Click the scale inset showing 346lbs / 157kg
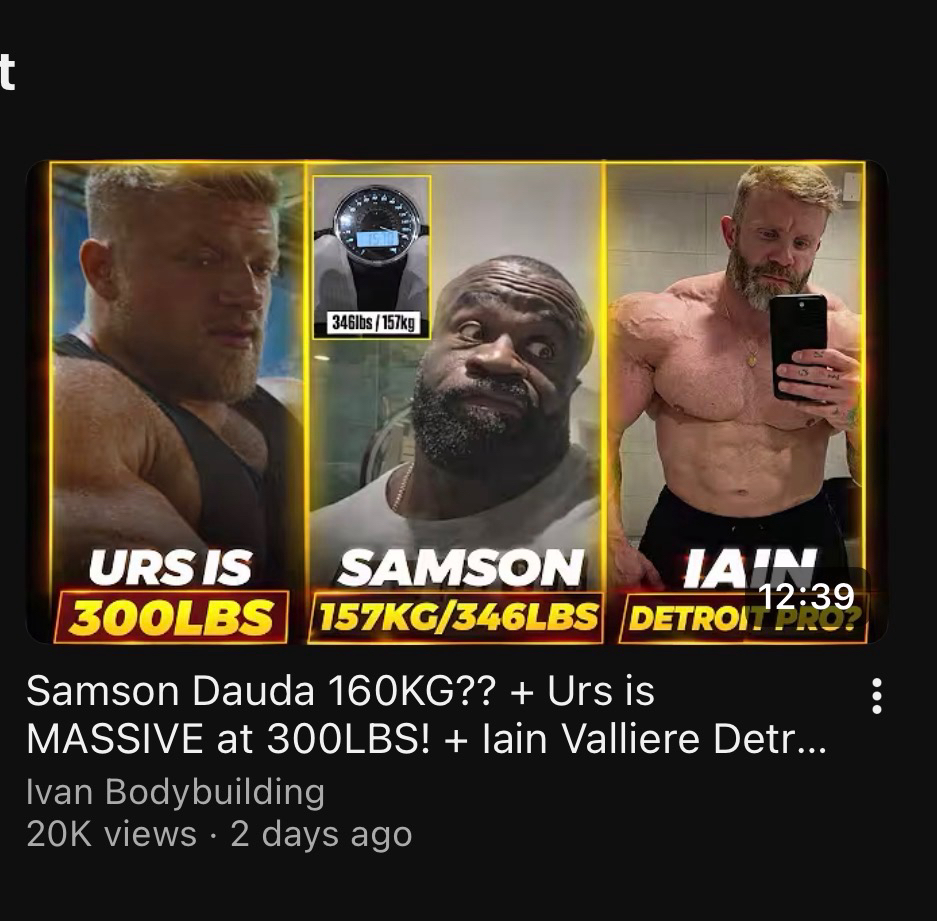The image size is (937, 921). (372, 257)
